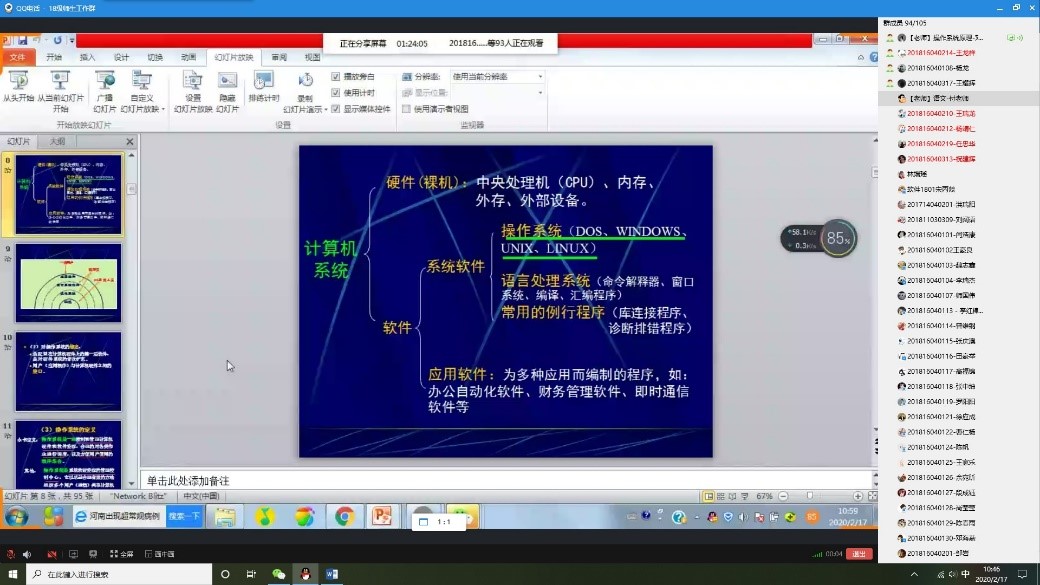Image resolution: width=1040 pixels, height=585 pixels.
Task: Click Hide Slide (隐藏幻灯片) in ribbon
Action: coord(228,91)
